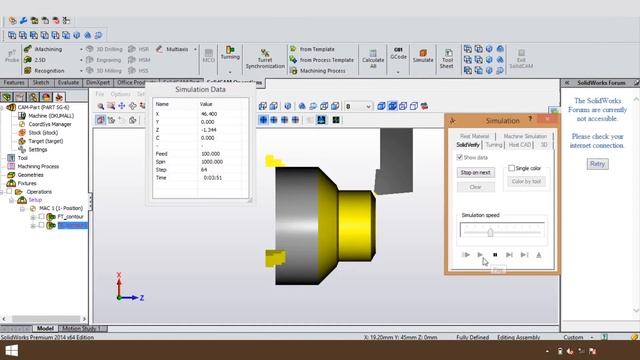This screenshot has width=640, height=360.
Task: Open the combo box showing 8
Action: [x=358, y=106]
